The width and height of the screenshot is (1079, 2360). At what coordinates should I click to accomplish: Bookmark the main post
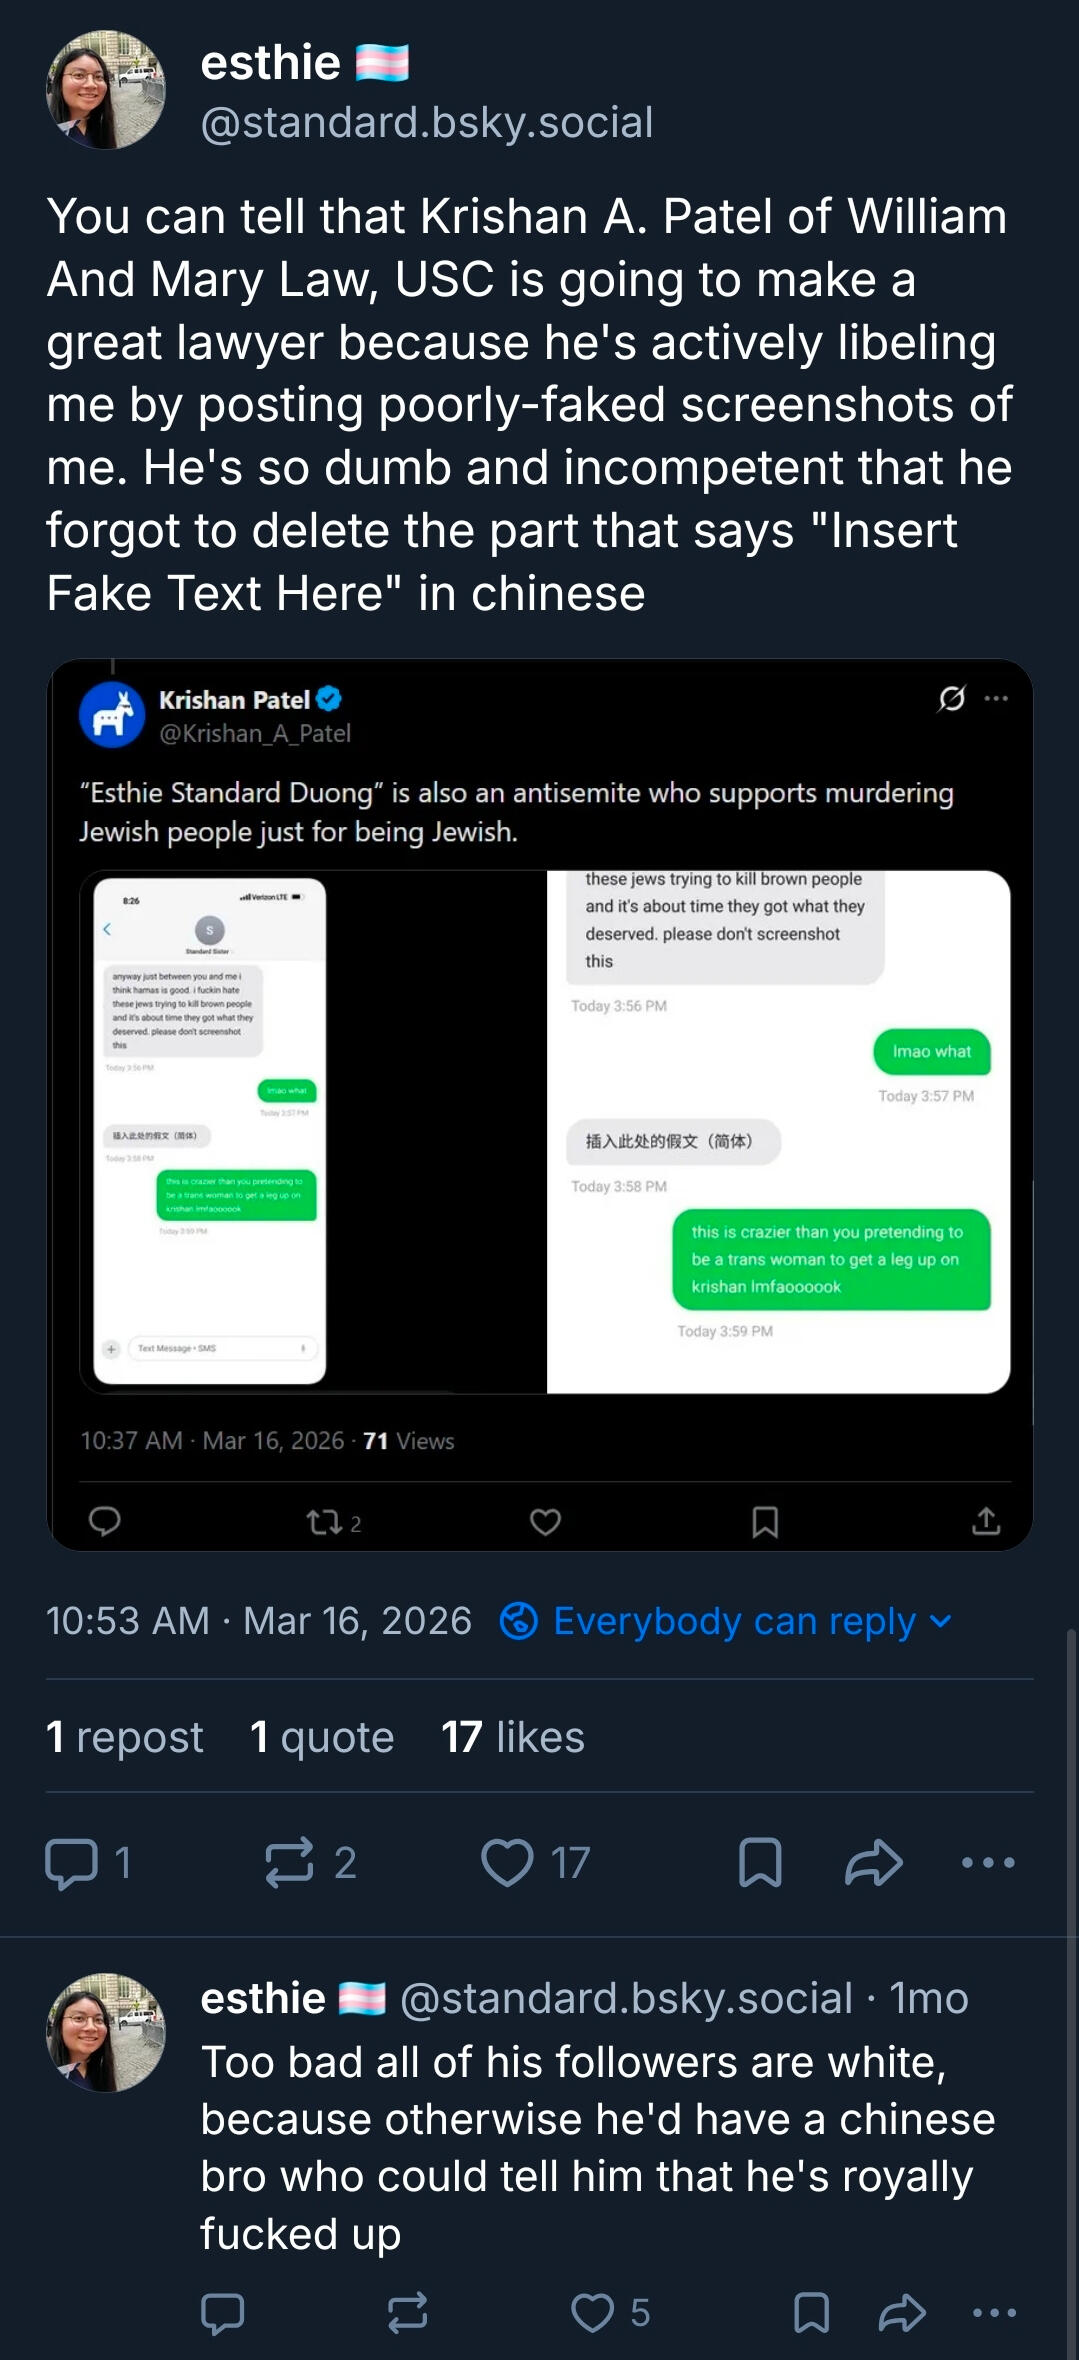point(760,1863)
